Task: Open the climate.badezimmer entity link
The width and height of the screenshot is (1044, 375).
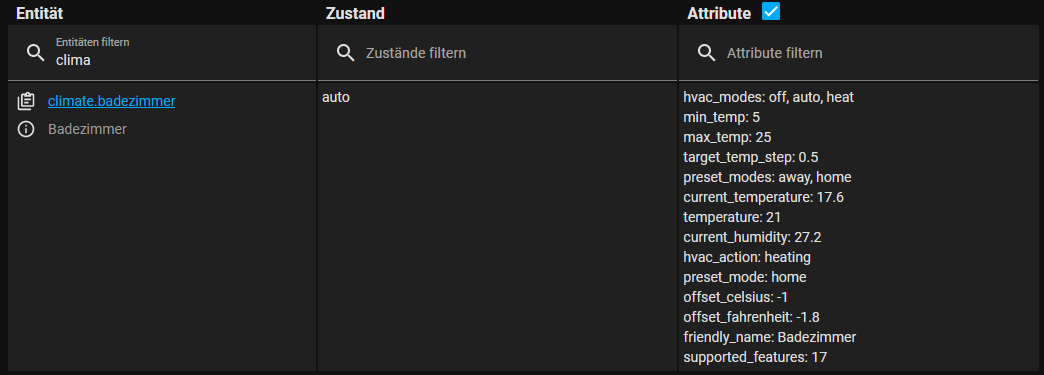Action: [111, 101]
